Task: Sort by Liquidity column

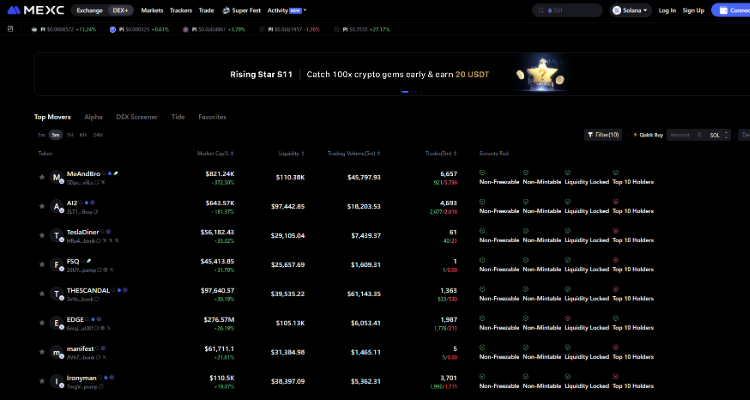Action: point(291,154)
